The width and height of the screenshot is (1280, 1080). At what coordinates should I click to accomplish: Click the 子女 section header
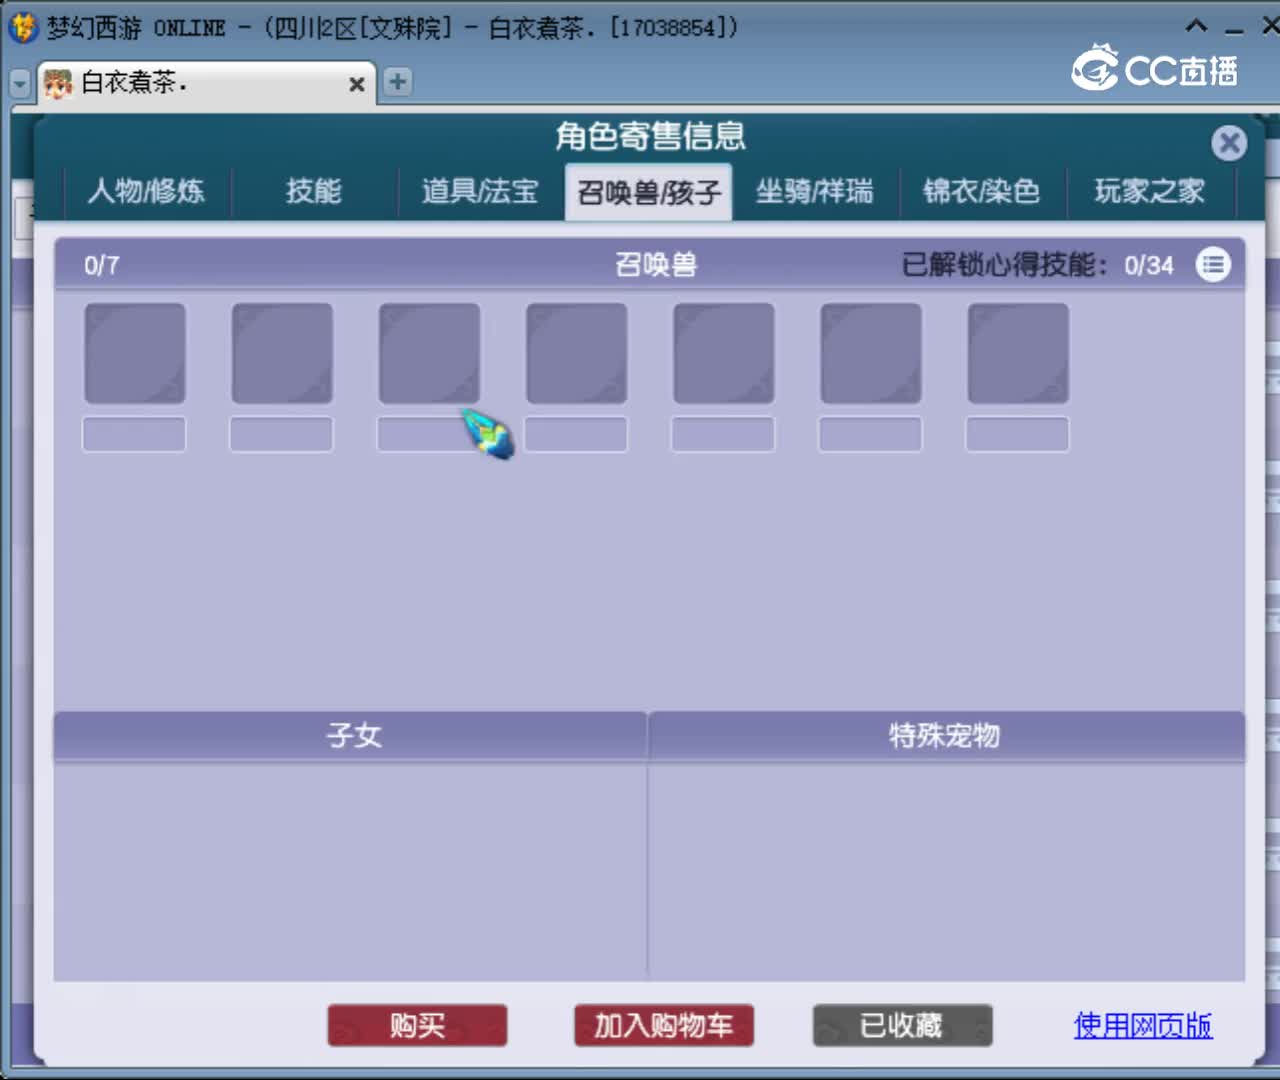[350, 736]
